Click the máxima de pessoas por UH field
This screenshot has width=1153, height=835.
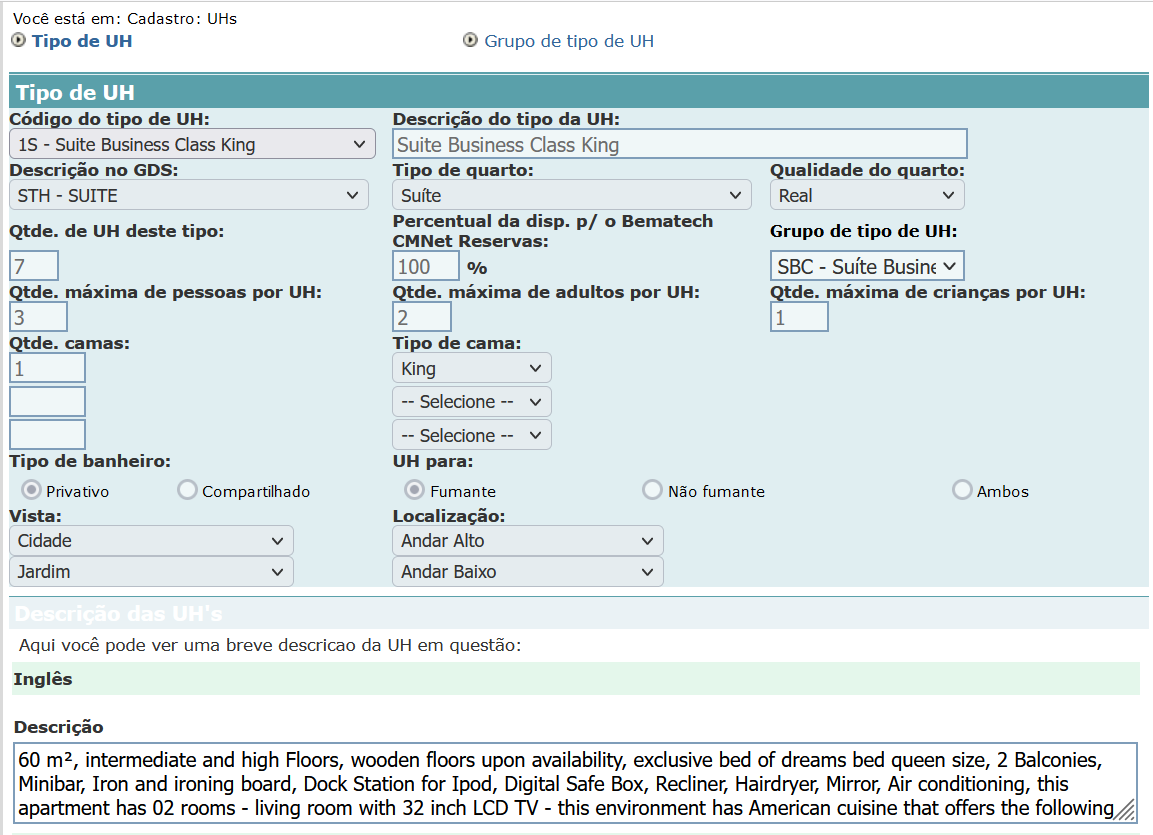pos(38,317)
